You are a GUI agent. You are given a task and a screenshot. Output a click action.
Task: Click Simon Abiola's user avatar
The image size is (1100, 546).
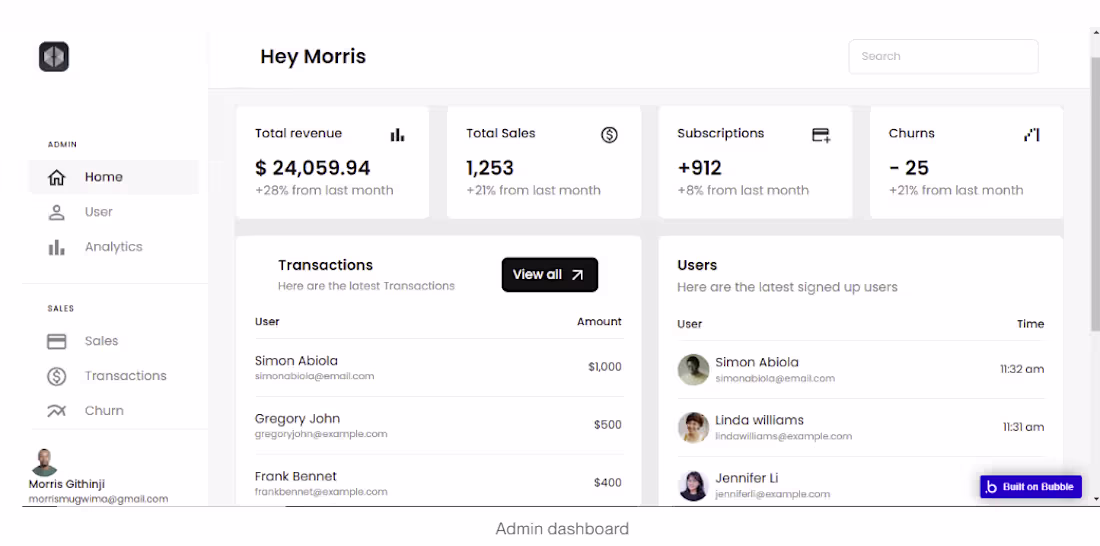[x=693, y=370]
